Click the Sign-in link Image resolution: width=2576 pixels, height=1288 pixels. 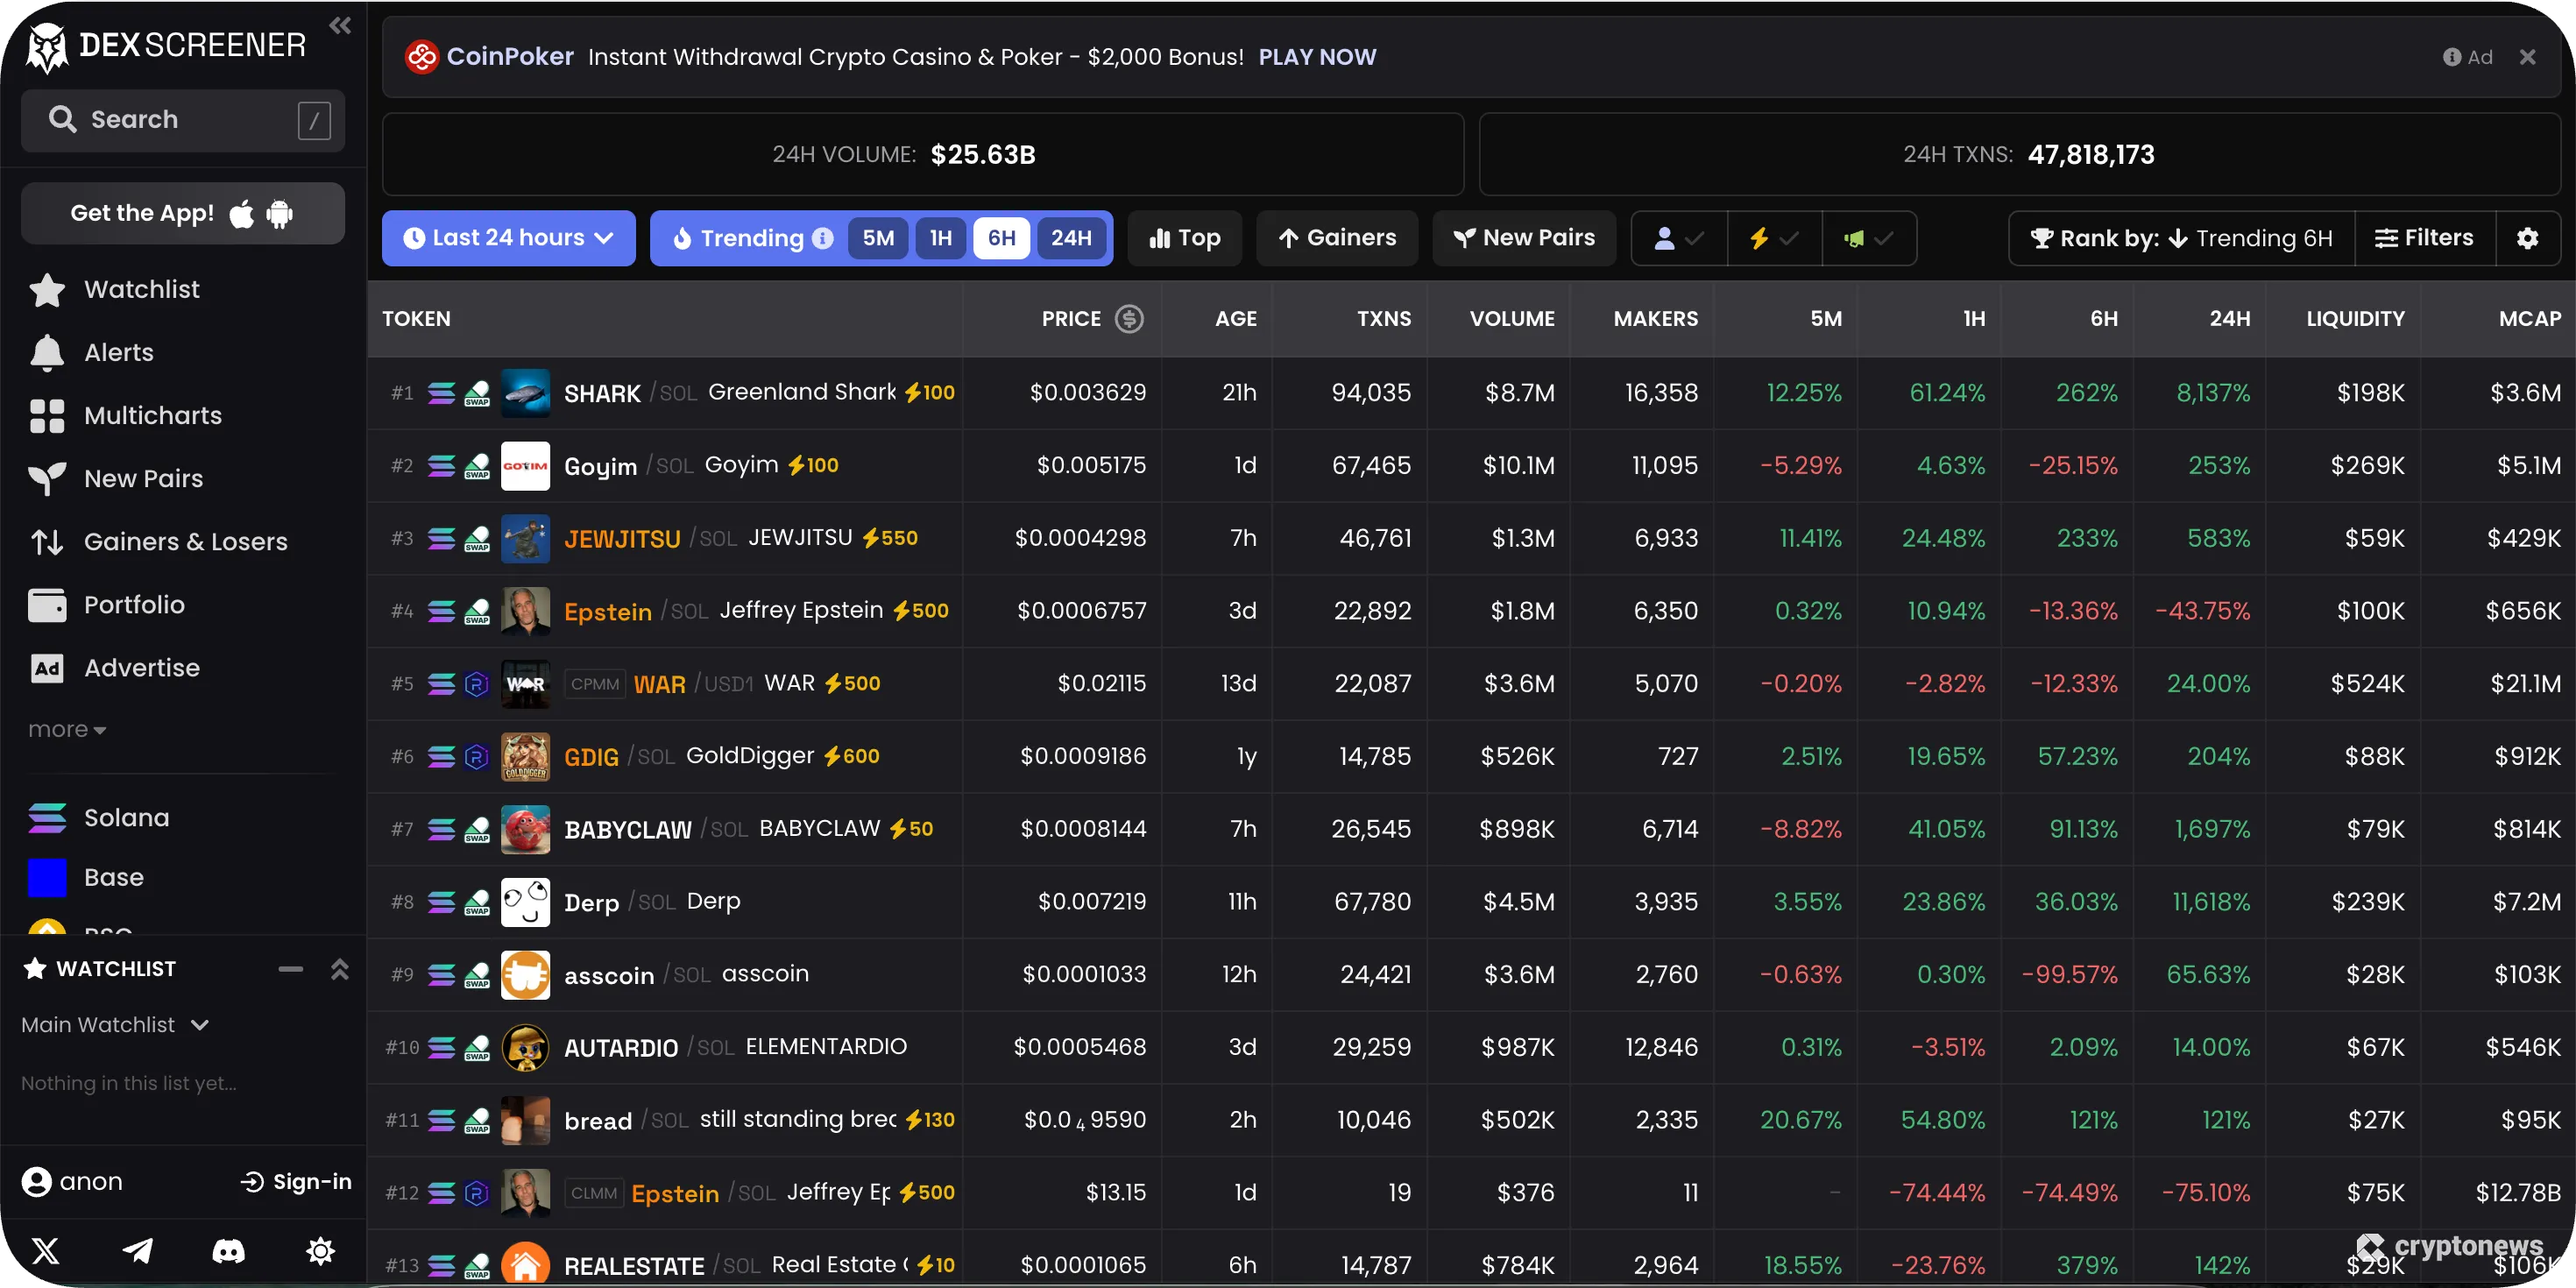296,1182
